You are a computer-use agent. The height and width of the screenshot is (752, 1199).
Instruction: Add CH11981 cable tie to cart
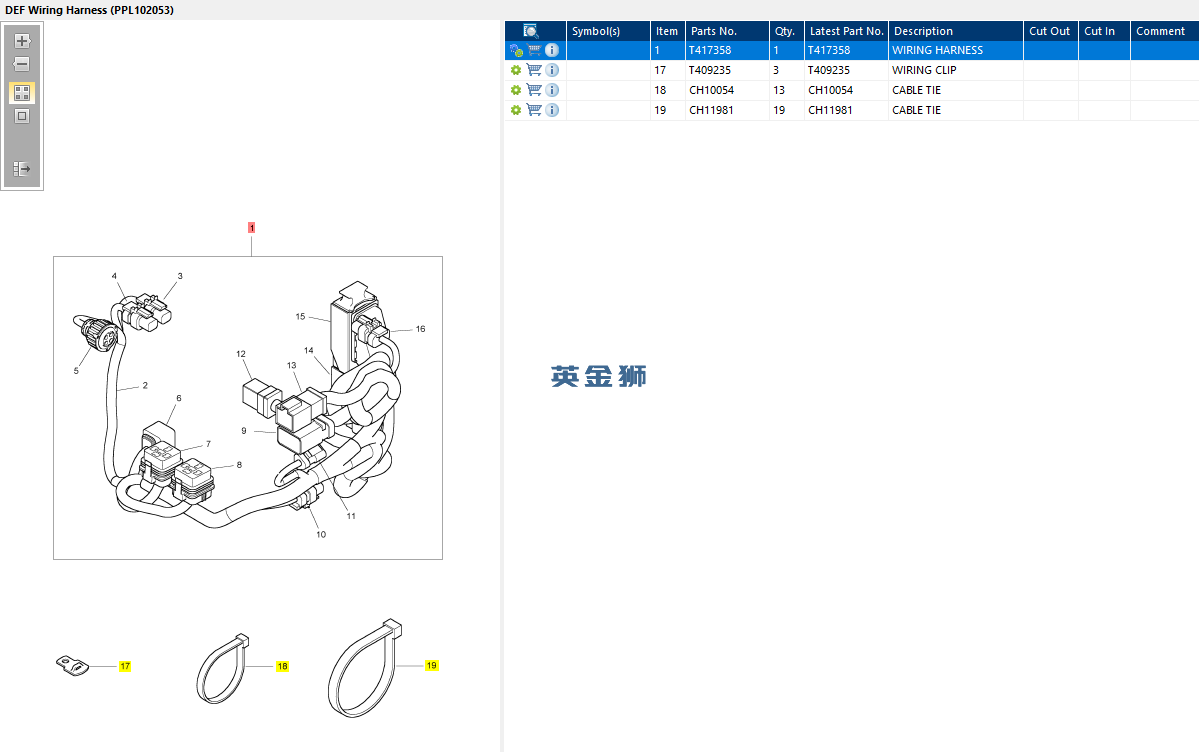pos(534,110)
